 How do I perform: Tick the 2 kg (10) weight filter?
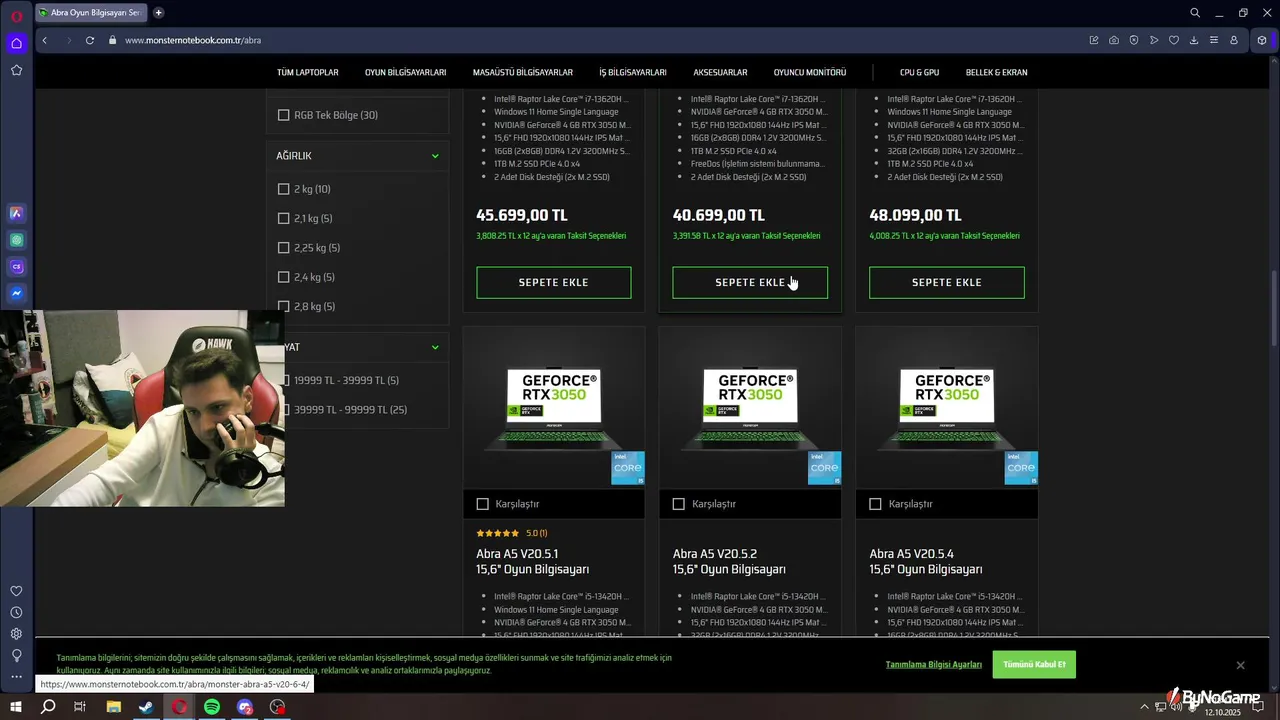coord(283,189)
